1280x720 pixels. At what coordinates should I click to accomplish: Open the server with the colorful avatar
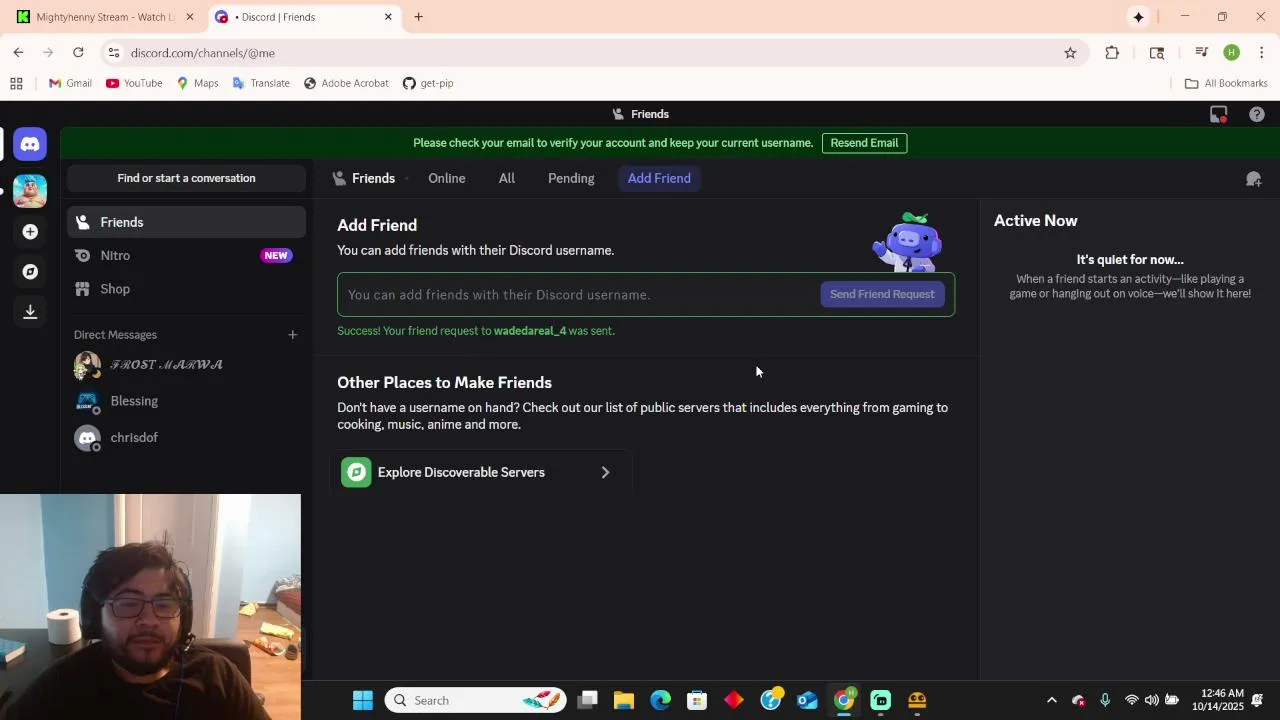point(30,190)
